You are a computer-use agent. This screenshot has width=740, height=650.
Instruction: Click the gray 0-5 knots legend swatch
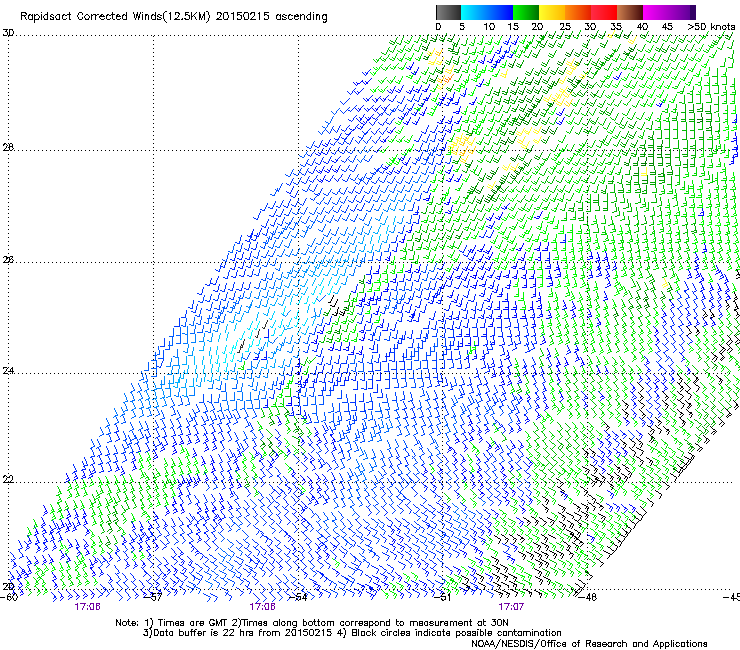point(448,12)
